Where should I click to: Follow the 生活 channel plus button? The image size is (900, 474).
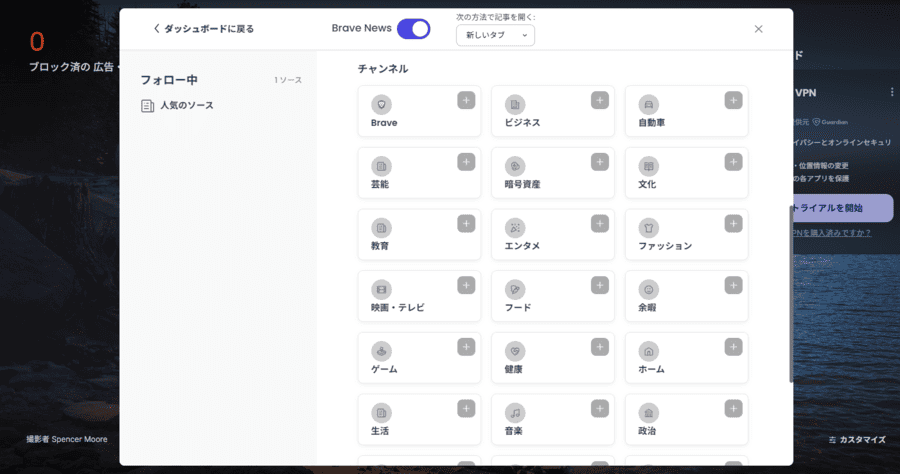[466, 409]
